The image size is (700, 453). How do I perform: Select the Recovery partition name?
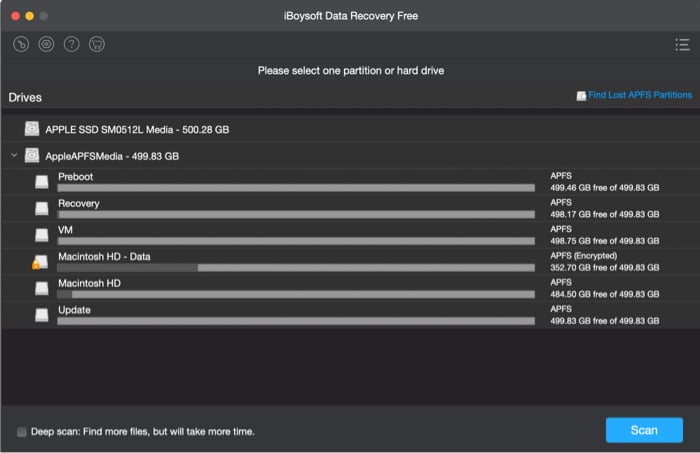point(79,204)
